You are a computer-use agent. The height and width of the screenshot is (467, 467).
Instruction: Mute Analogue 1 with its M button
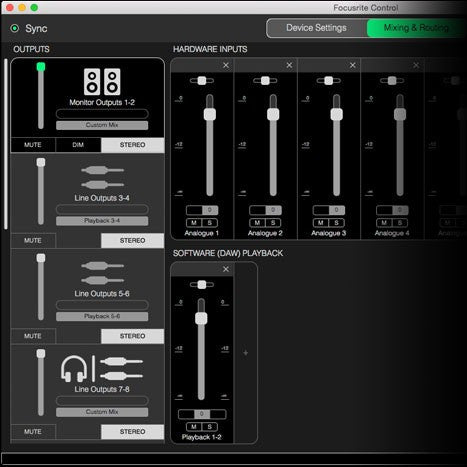[194, 223]
